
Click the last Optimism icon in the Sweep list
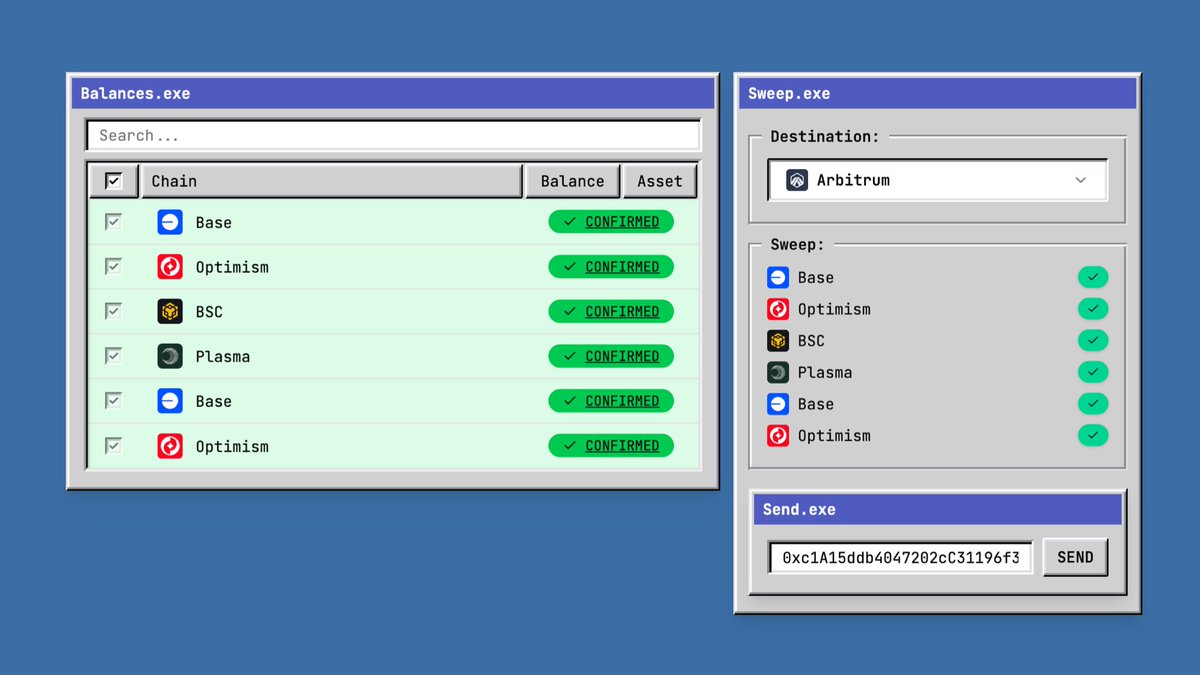tap(778, 436)
